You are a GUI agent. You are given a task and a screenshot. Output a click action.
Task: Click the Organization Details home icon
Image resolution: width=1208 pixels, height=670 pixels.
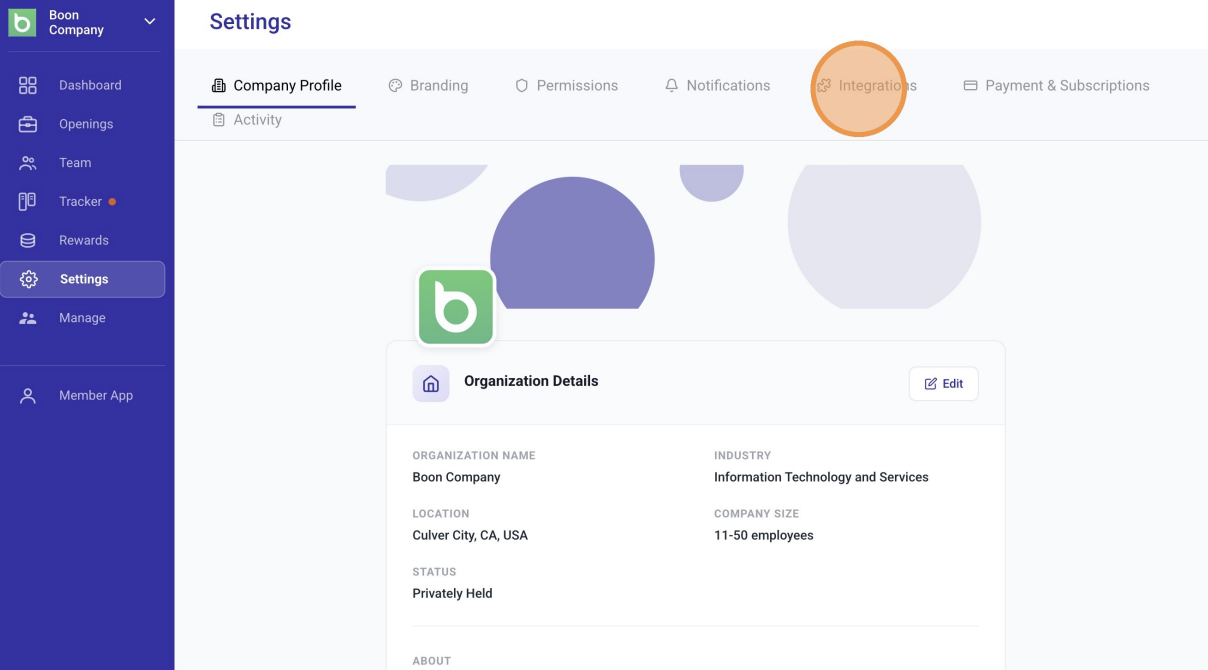(x=431, y=384)
